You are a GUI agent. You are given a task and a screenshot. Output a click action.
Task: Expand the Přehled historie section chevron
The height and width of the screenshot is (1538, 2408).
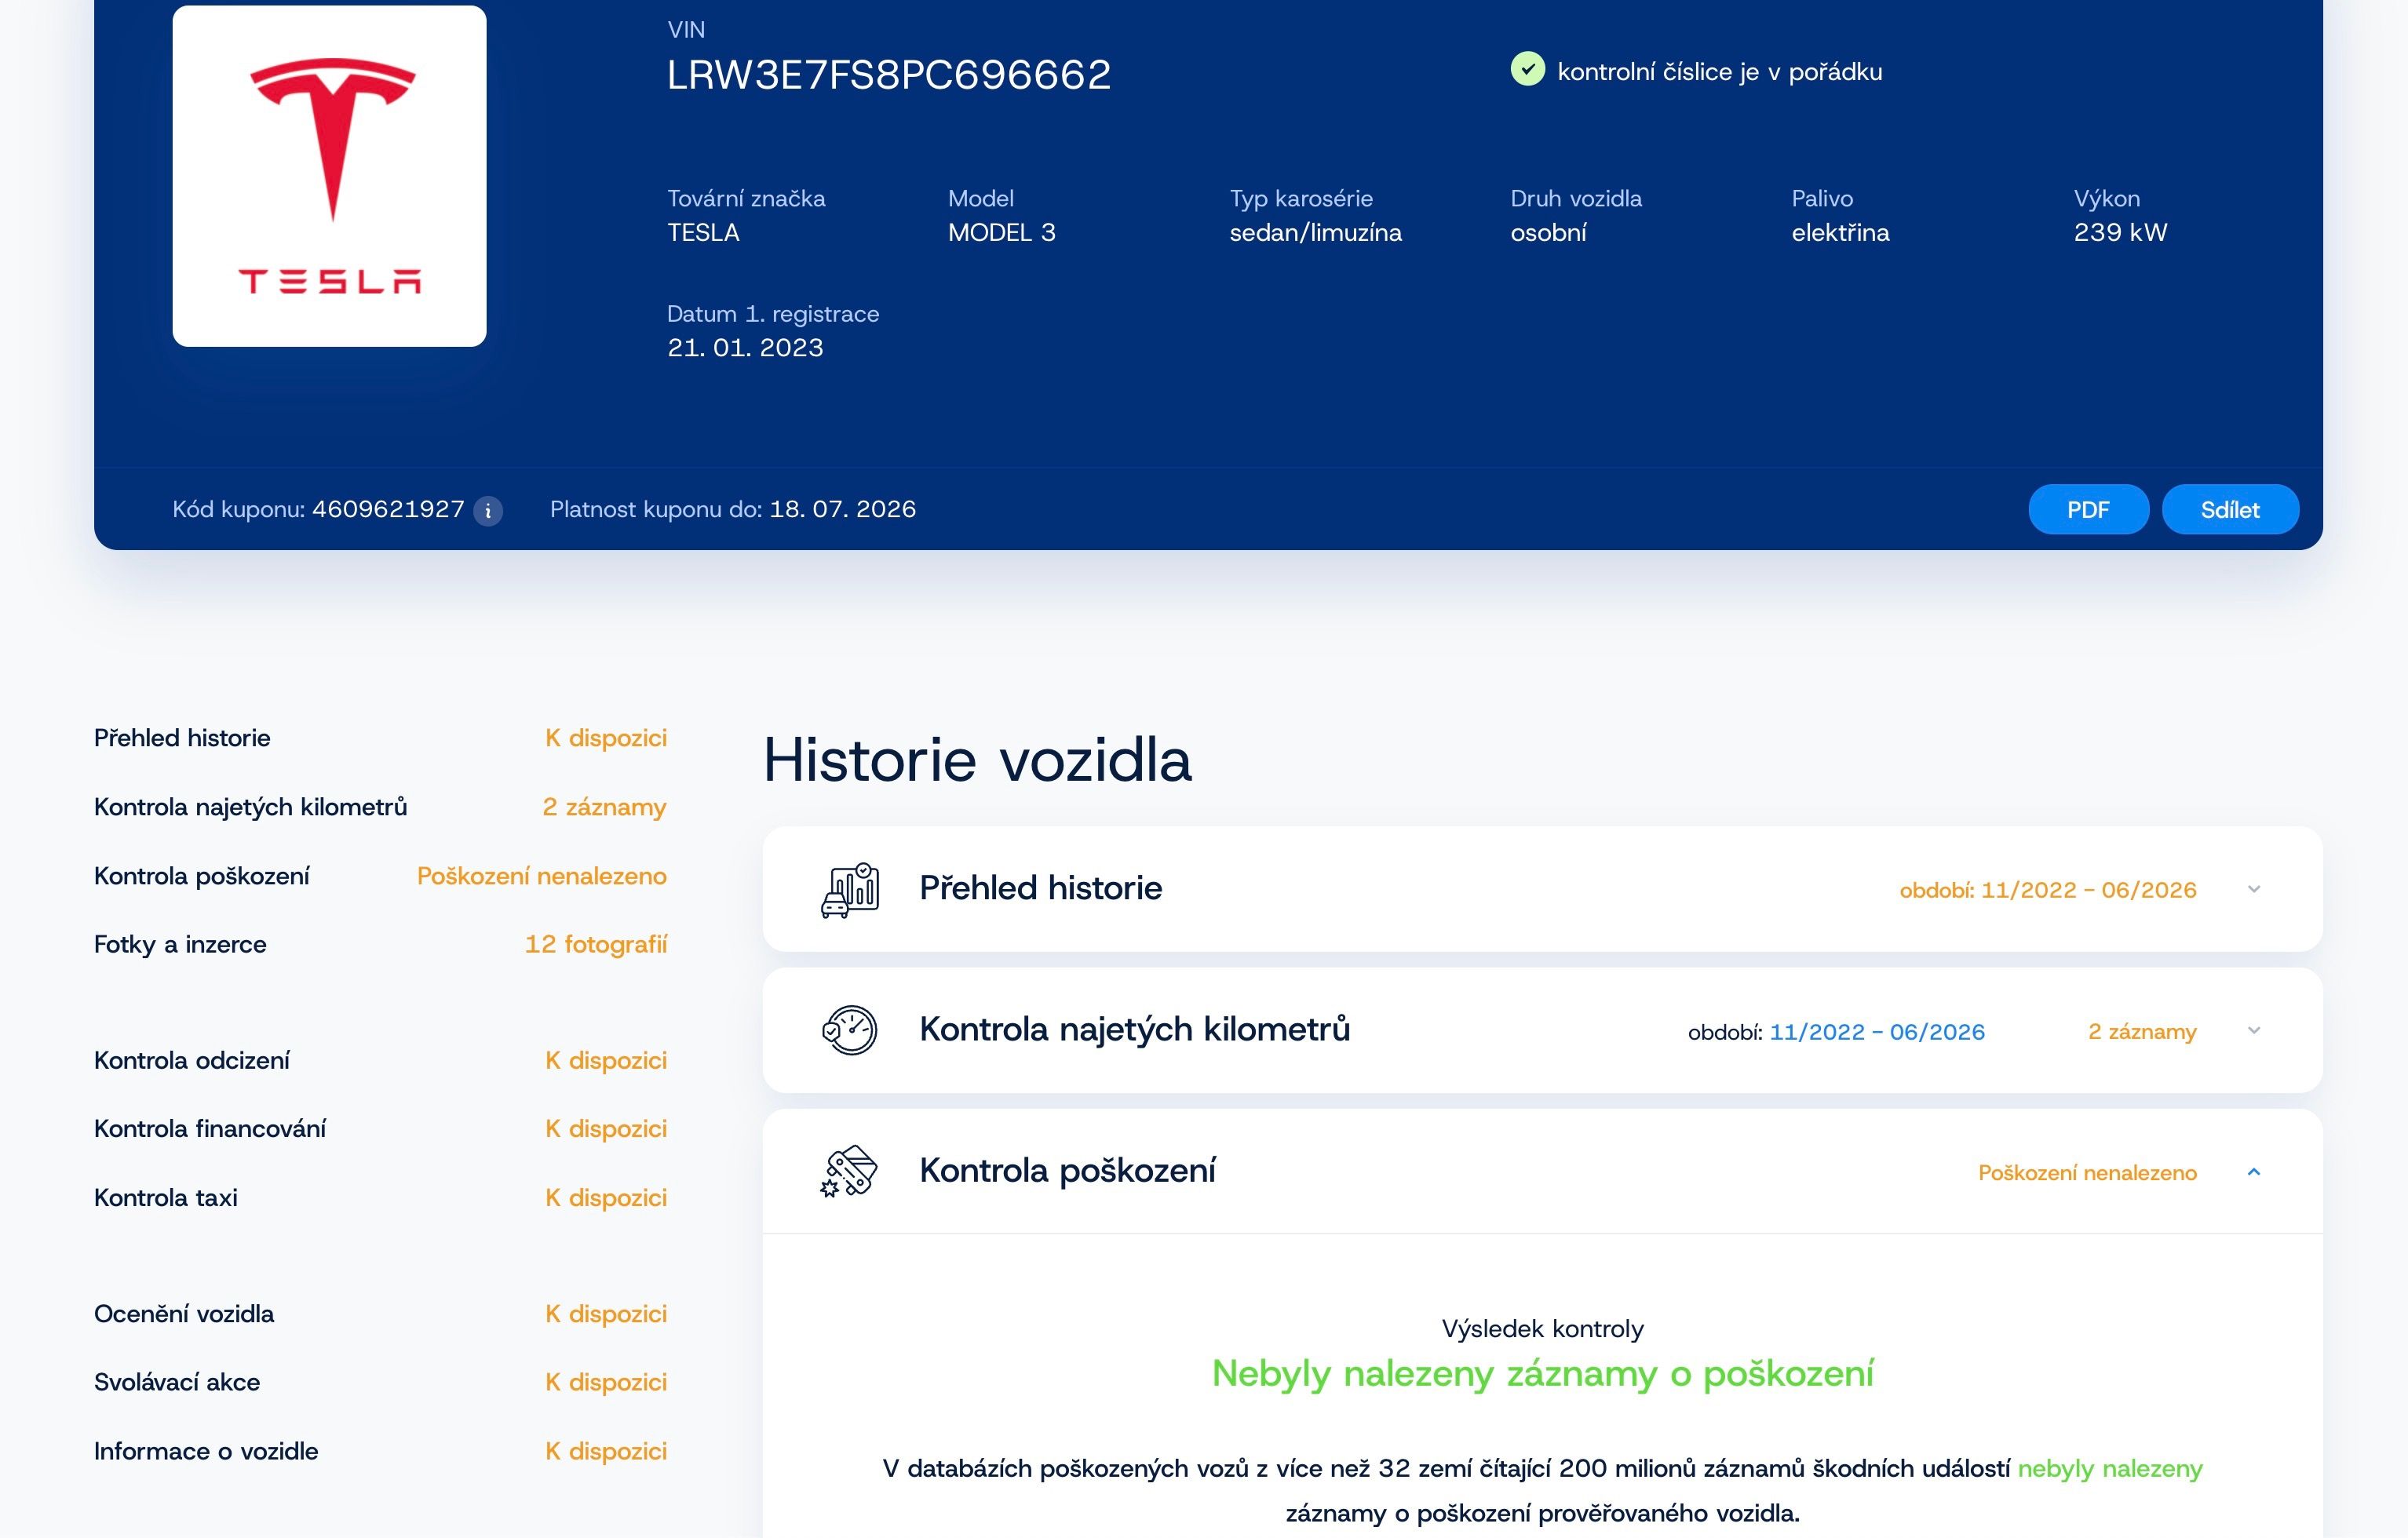coord(2254,889)
